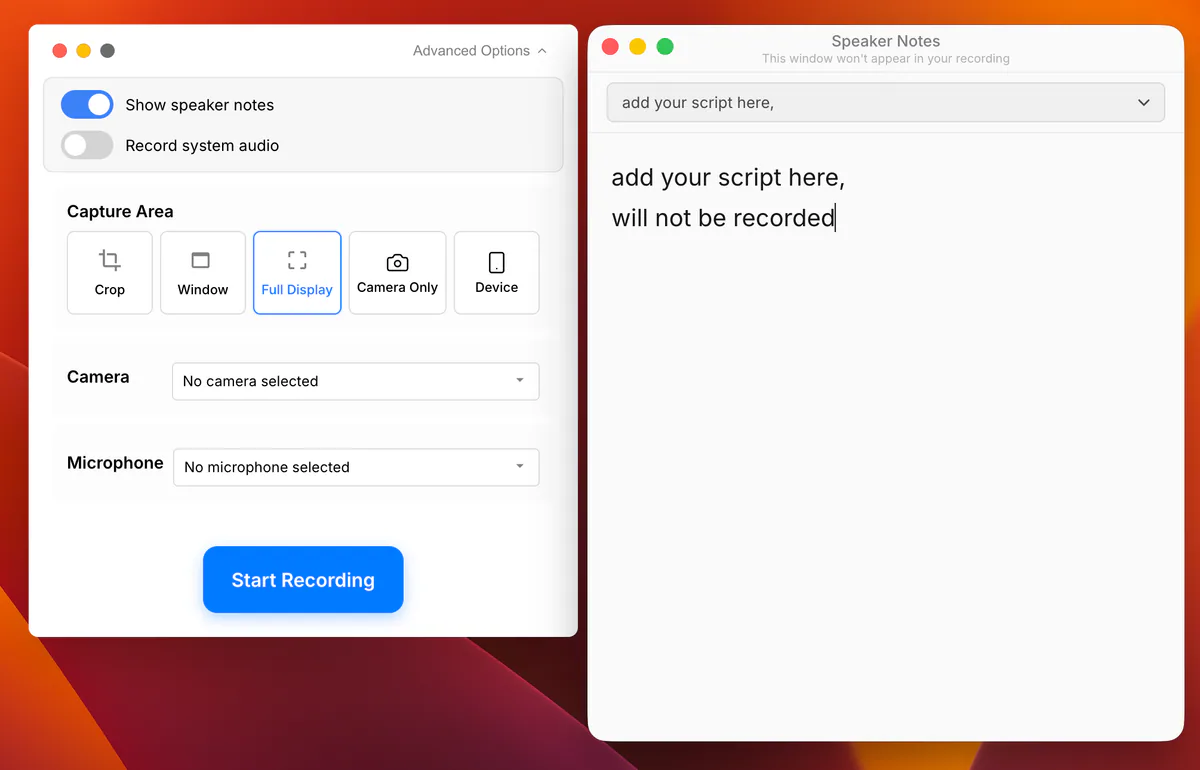Screen dimensions: 1200x770
Task: Click the Speaker Notes window title
Action: point(886,41)
